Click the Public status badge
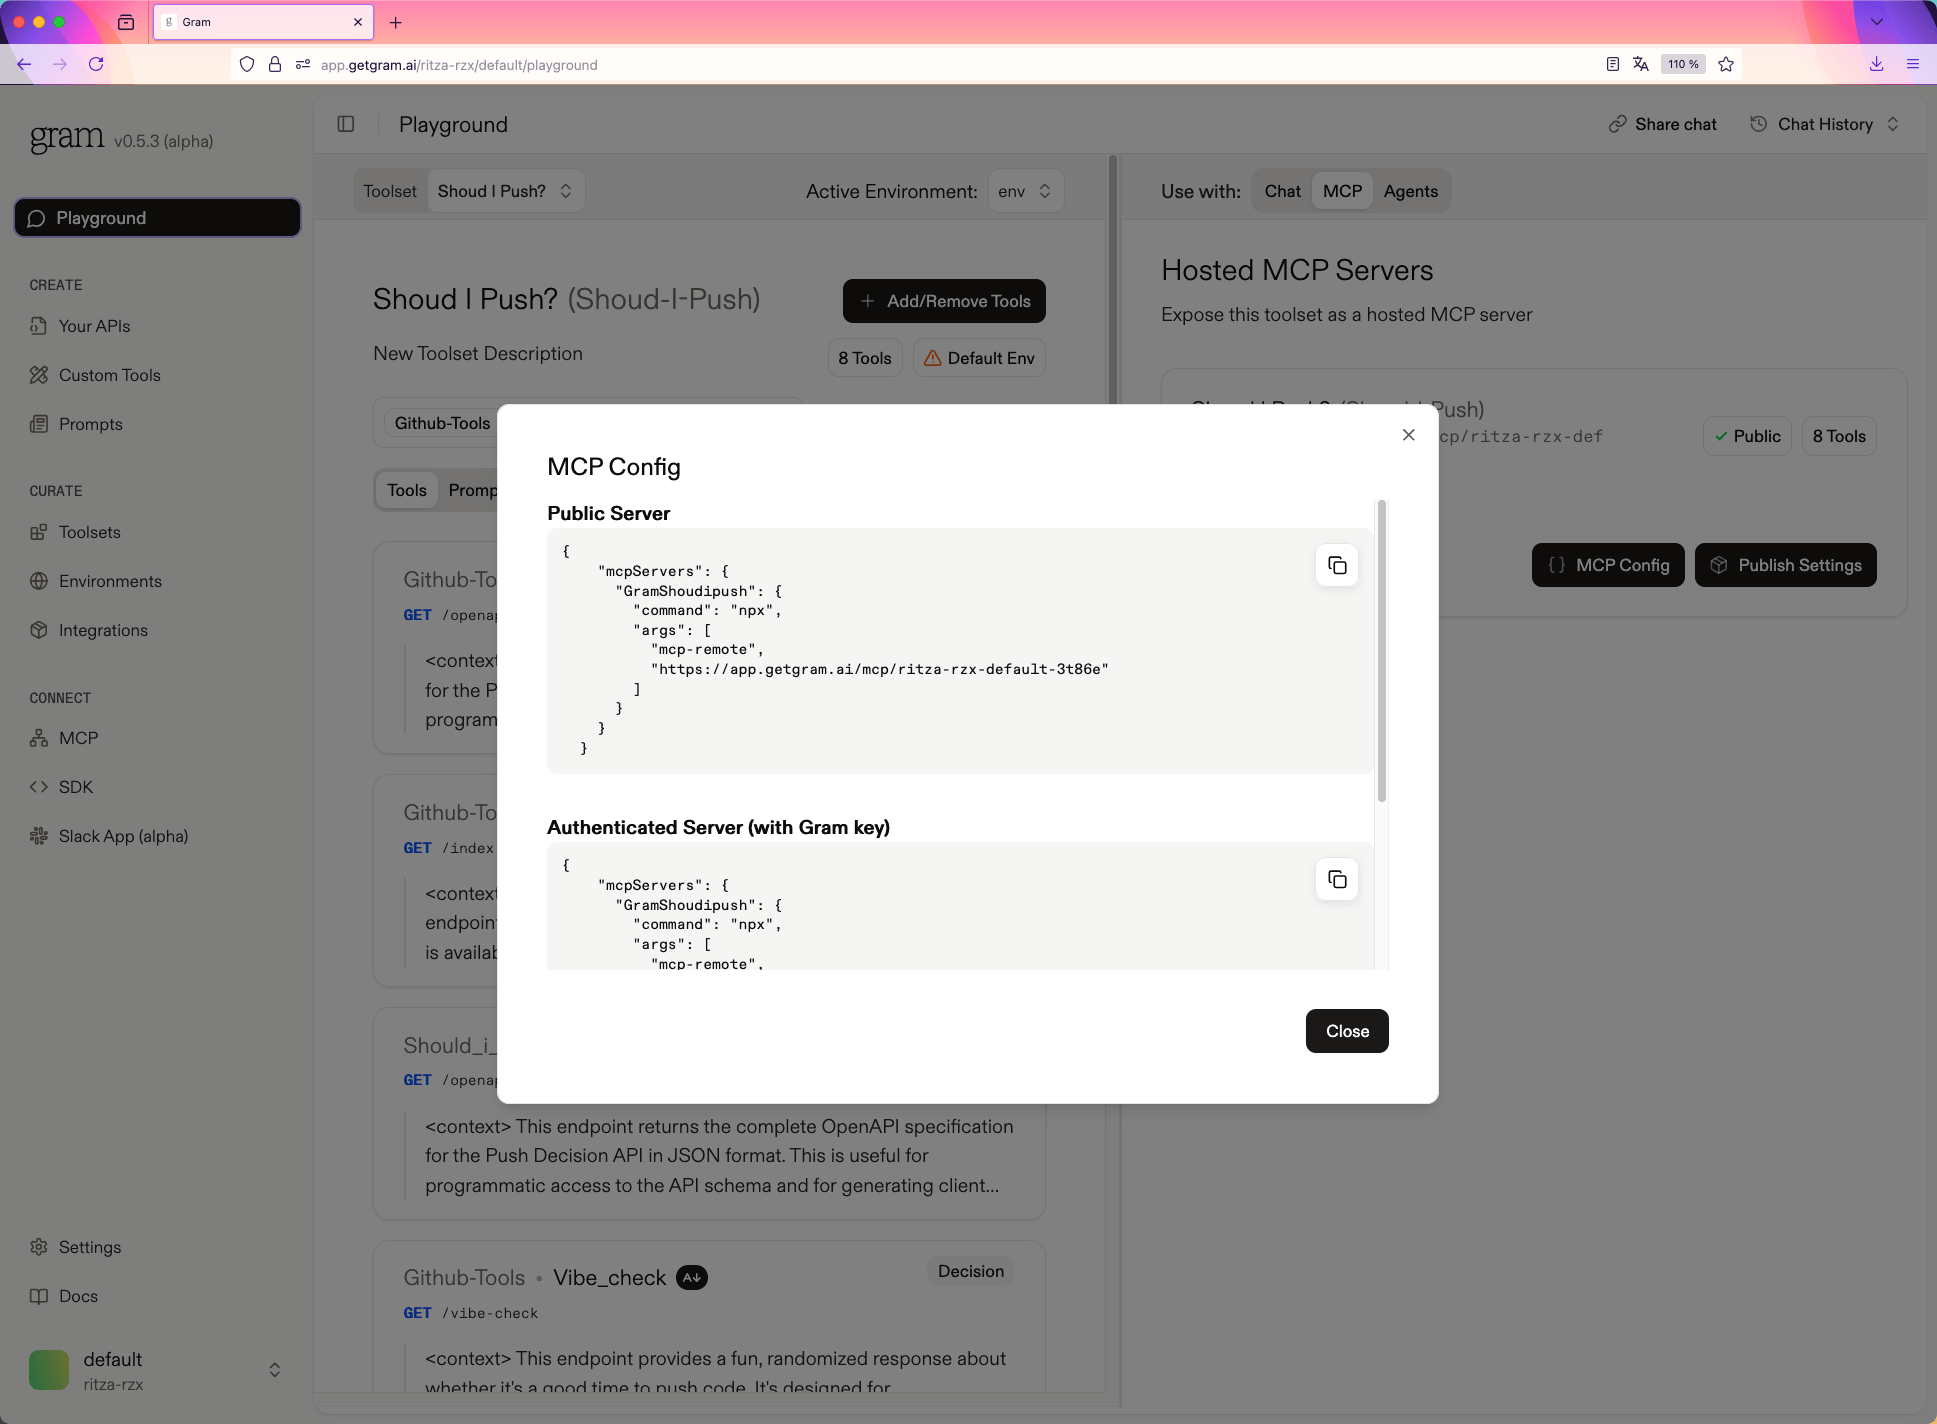Screen dimensions: 1937x1424 [x=1747, y=436]
